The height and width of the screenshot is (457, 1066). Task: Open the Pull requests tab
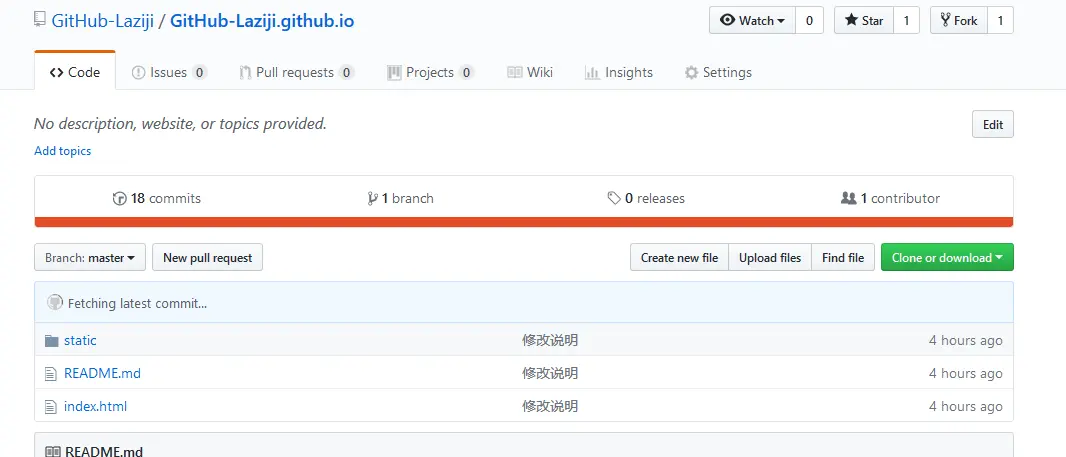296,73
